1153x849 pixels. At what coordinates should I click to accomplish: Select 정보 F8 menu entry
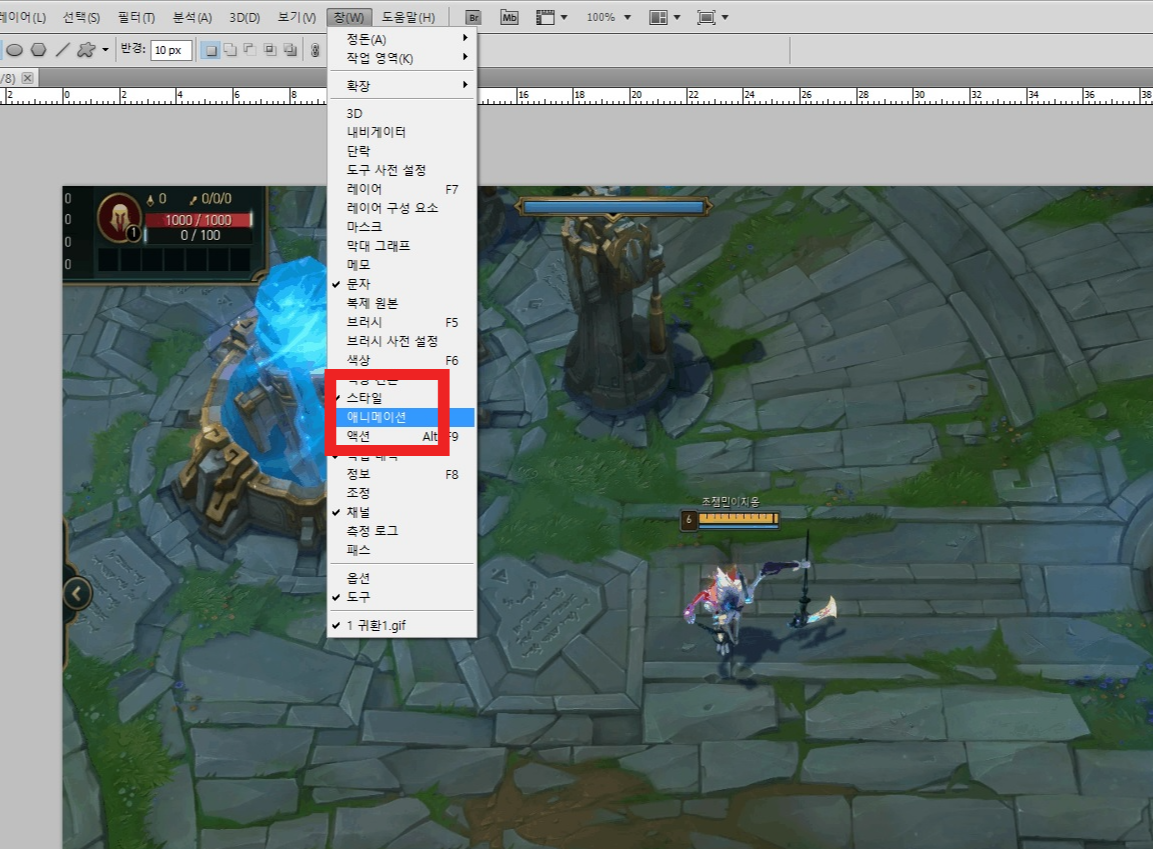click(x=402, y=474)
